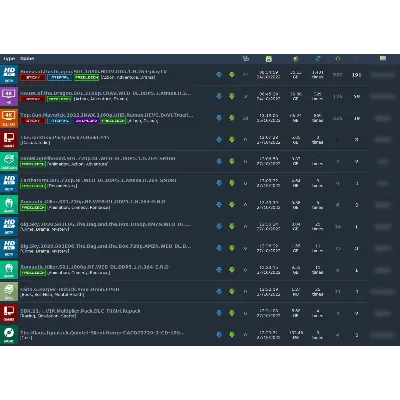Open the Big Sky S03E06 1080p torrent link
The image size is (400, 400).
tap(105, 224)
